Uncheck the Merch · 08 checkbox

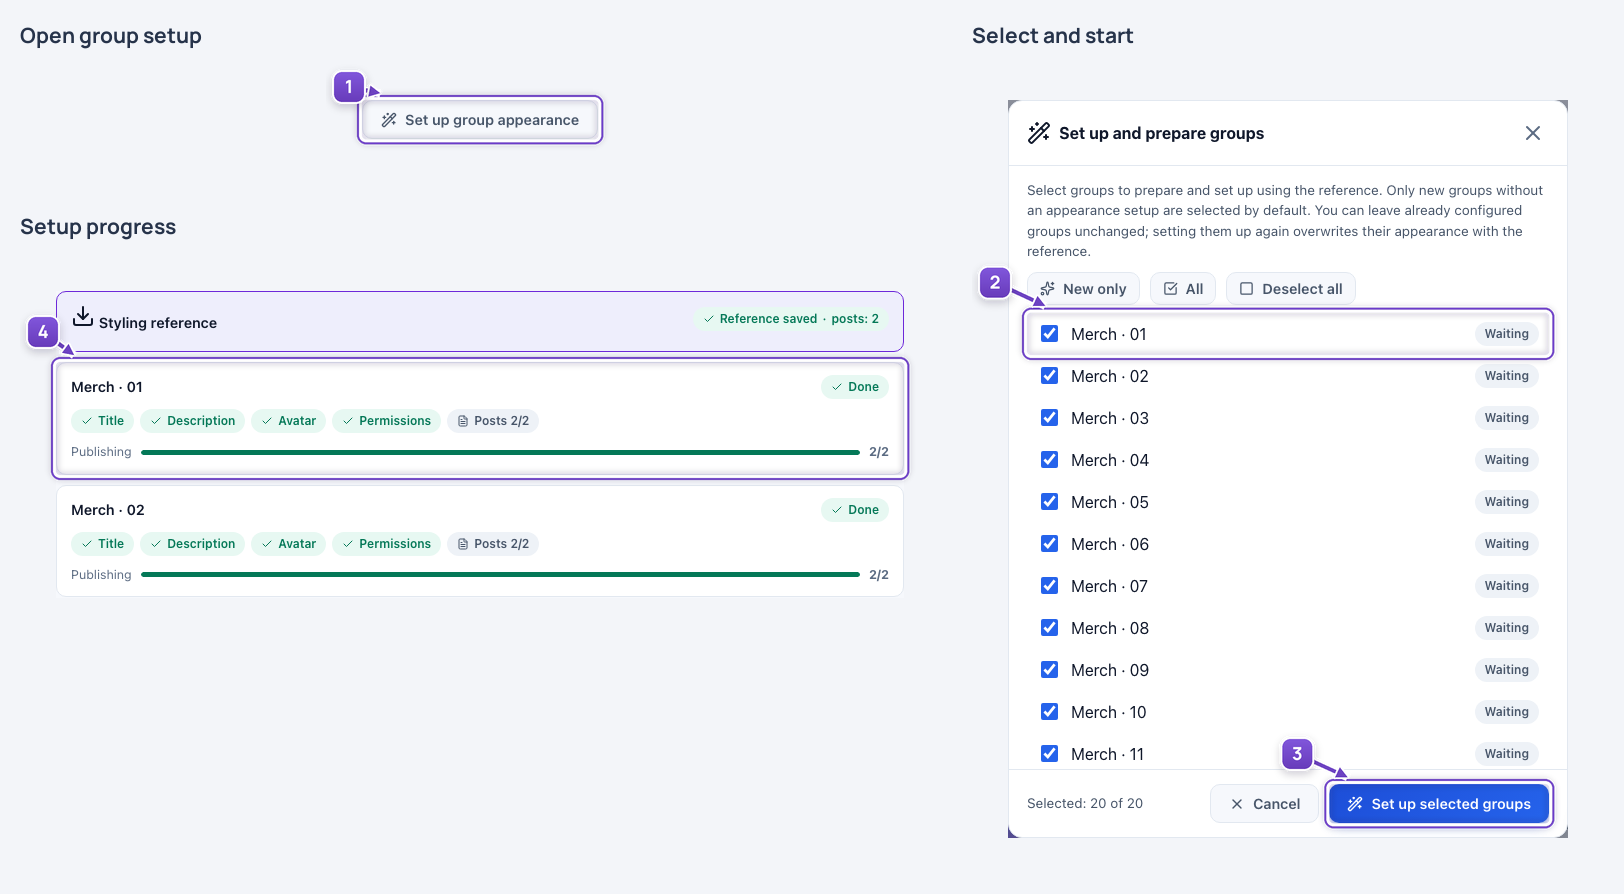click(1049, 628)
